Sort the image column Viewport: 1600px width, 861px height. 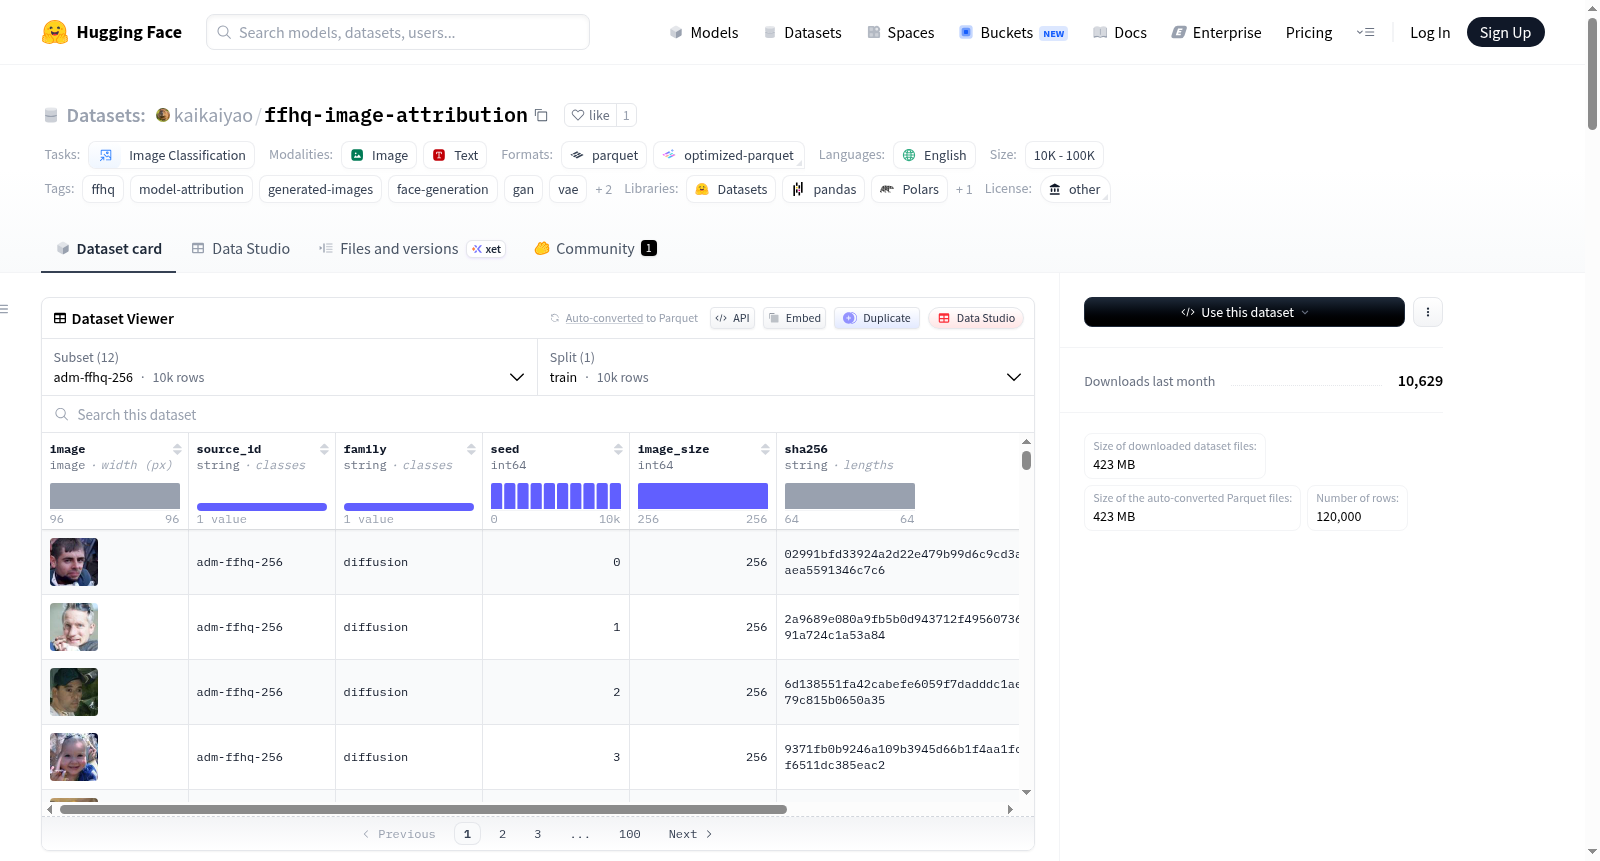pyautogui.click(x=177, y=449)
